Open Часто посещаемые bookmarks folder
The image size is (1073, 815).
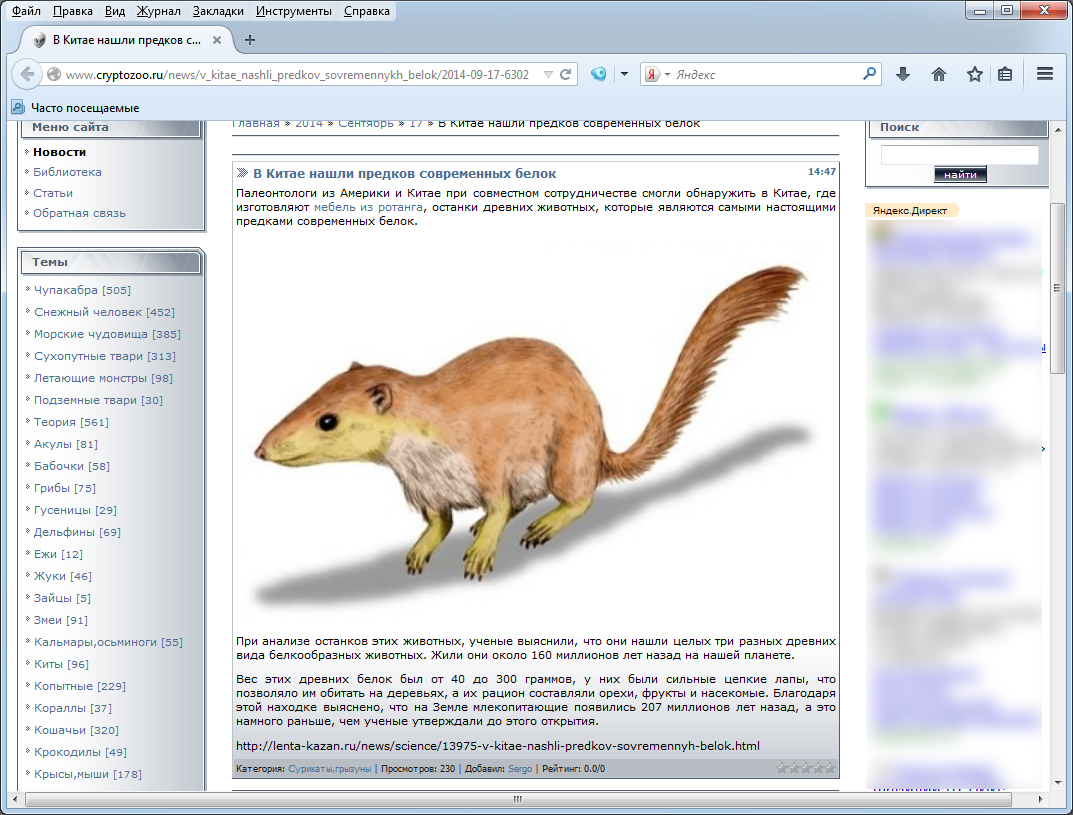(75, 108)
